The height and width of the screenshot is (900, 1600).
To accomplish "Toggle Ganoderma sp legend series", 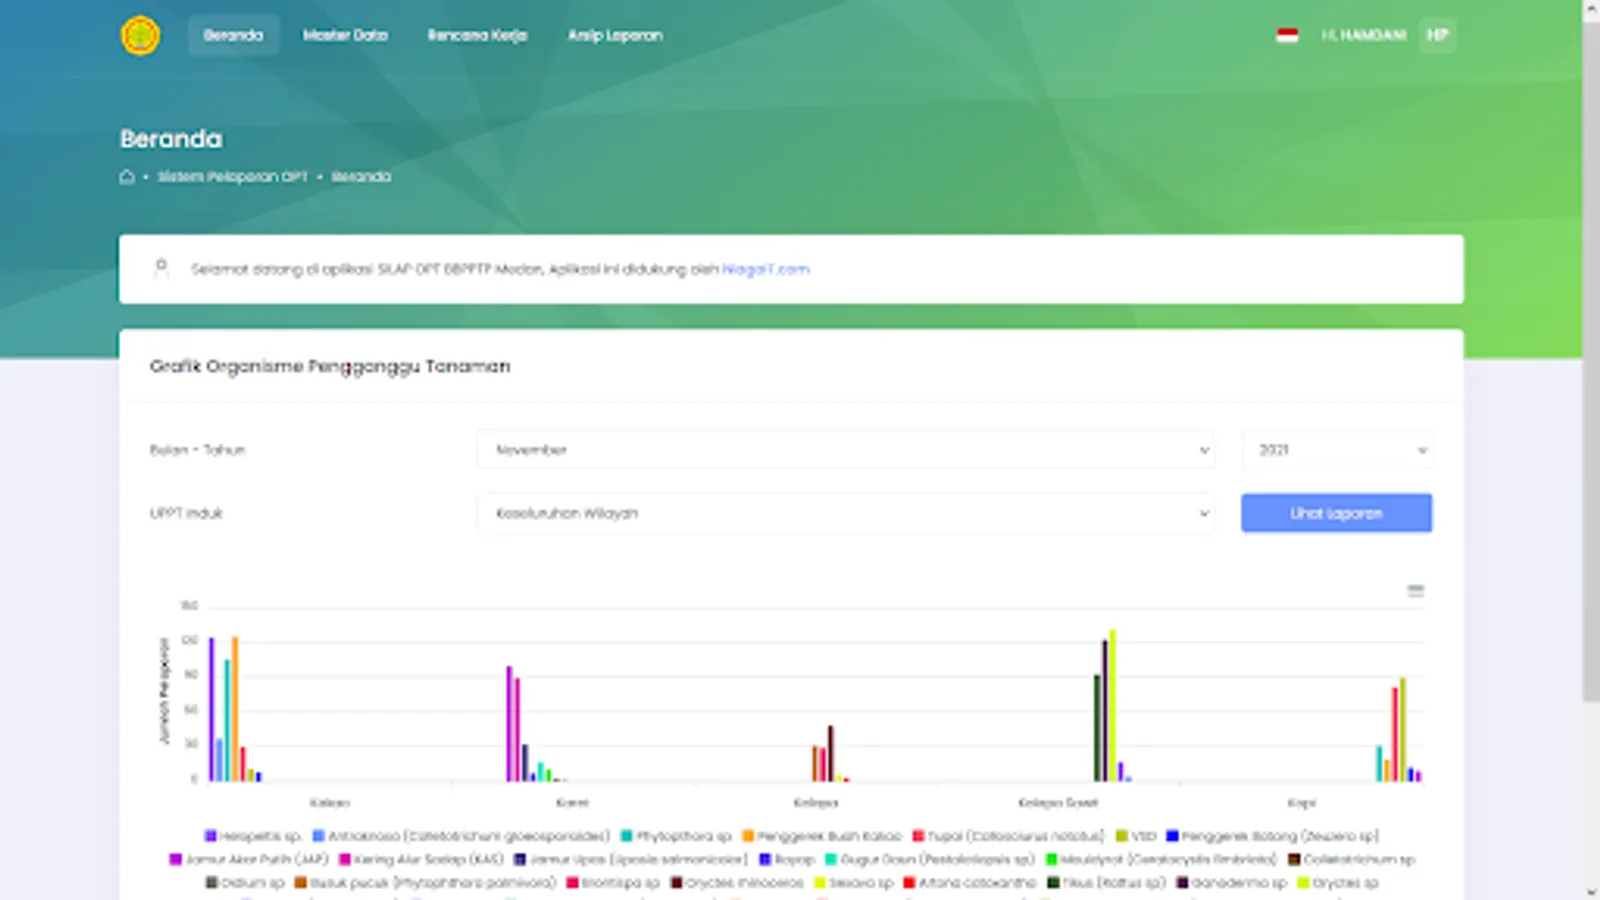I will 1231,883.
